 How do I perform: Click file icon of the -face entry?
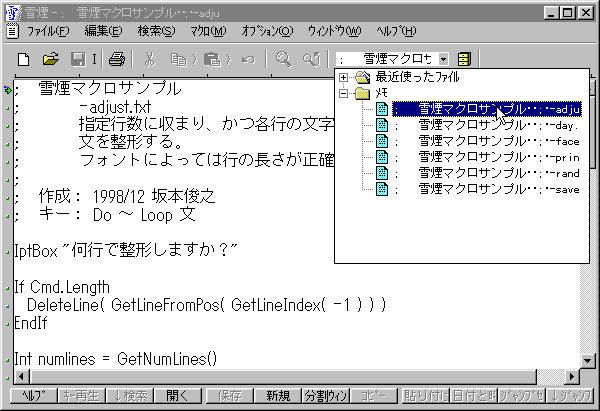click(x=382, y=141)
